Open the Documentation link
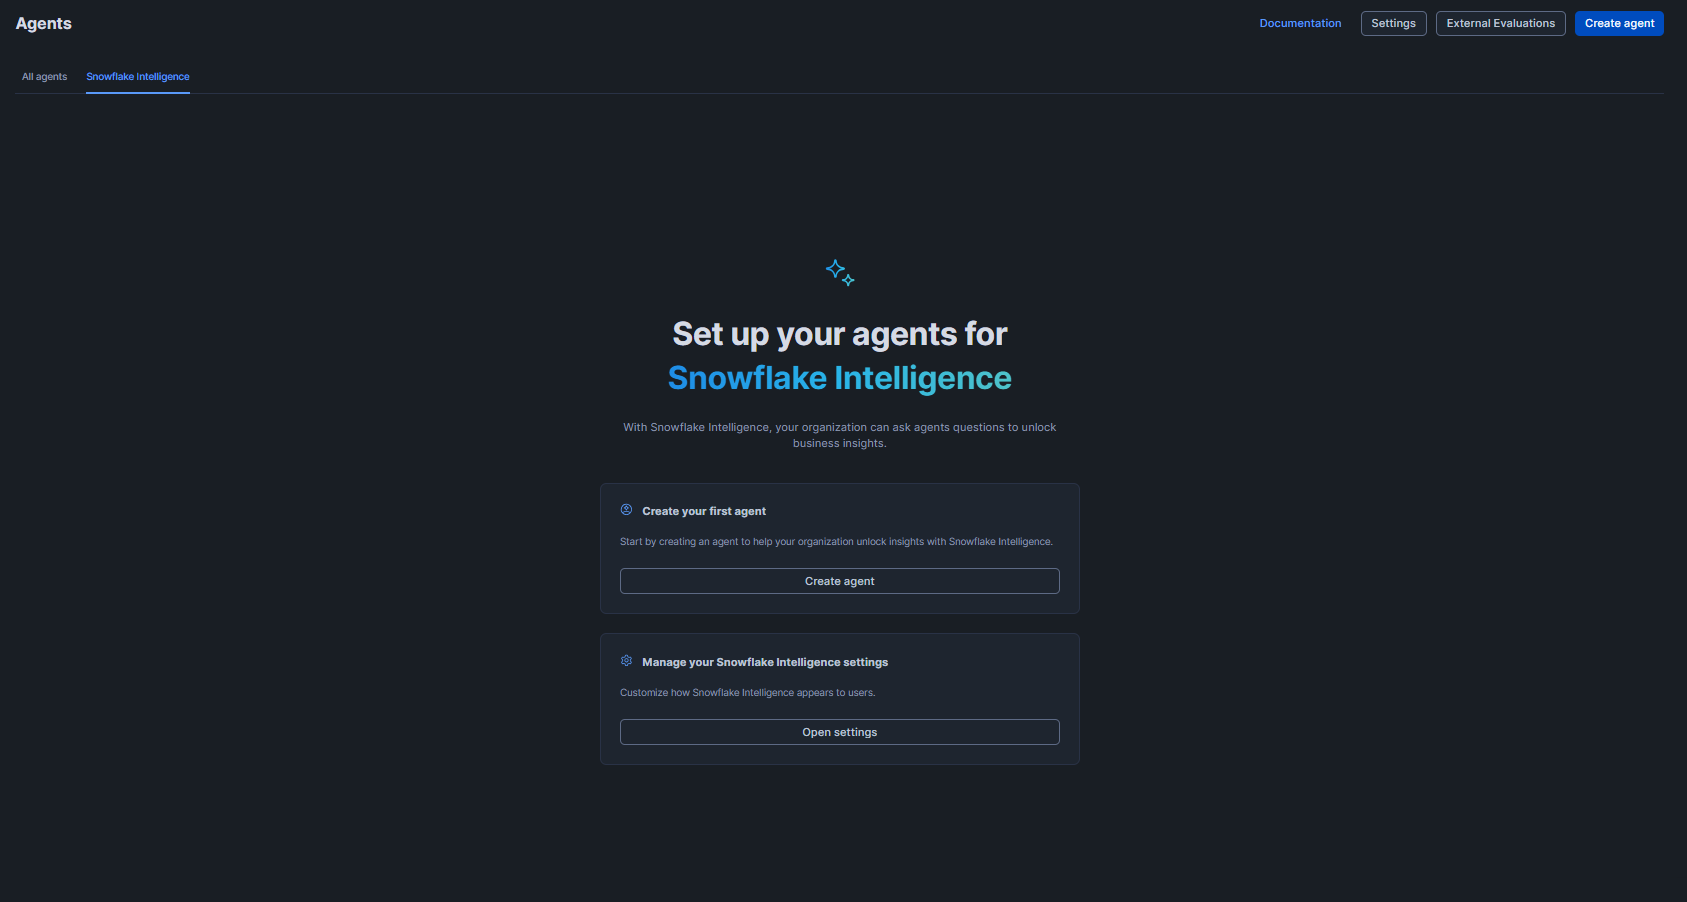1687x902 pixels. (1300, 23)
